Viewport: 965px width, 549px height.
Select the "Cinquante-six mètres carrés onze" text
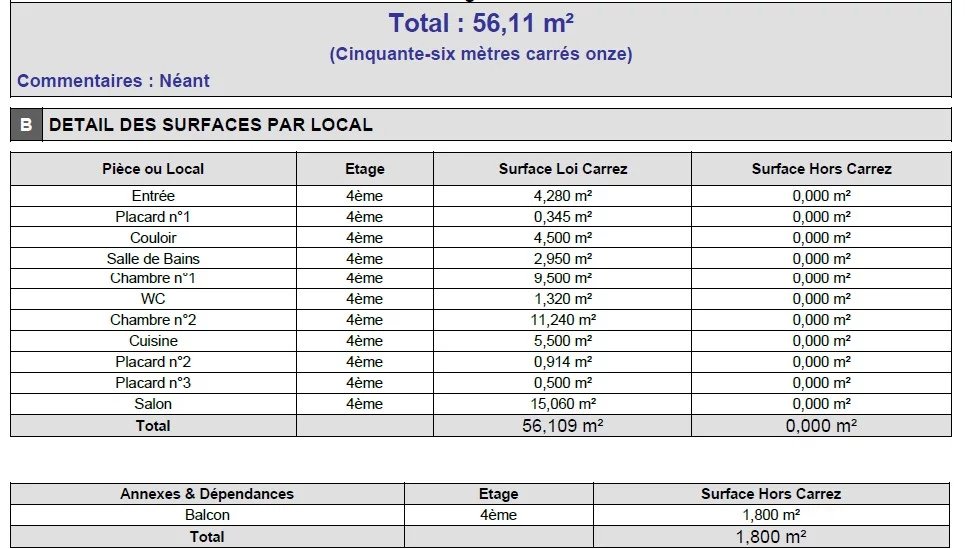[480, 54]
